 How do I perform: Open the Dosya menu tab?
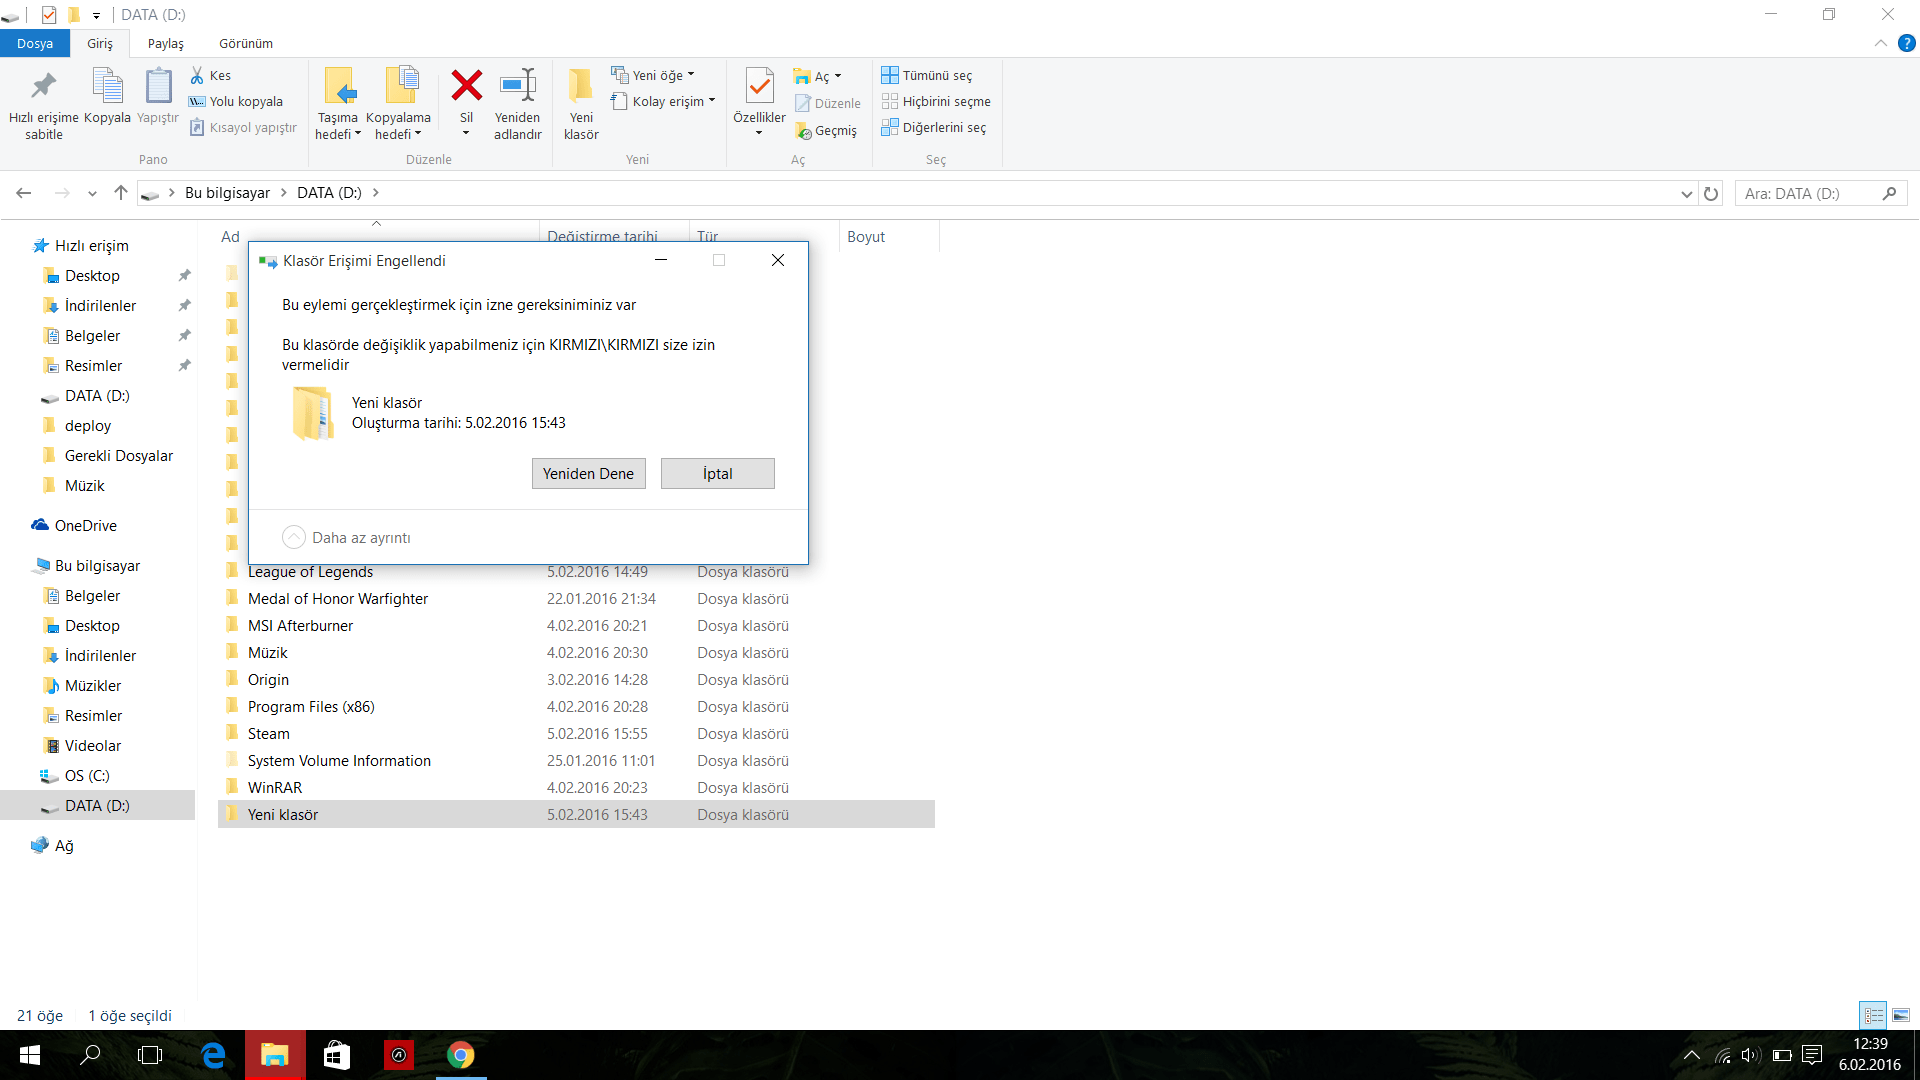[35, 43]
